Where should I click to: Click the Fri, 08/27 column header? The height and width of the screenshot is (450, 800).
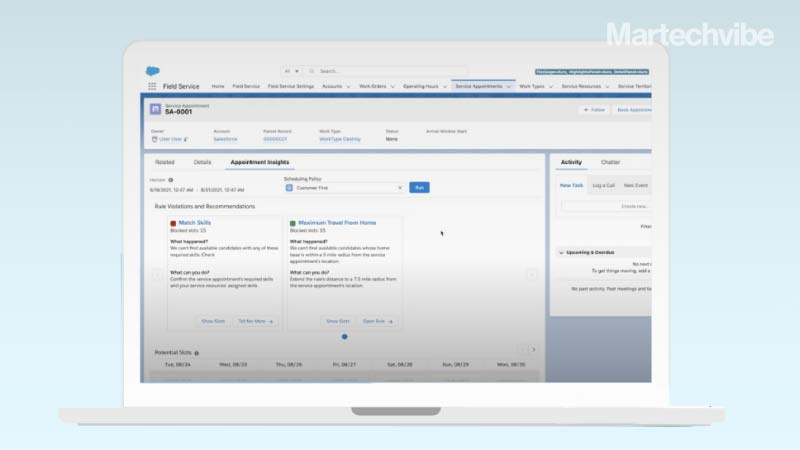[344, 365]
